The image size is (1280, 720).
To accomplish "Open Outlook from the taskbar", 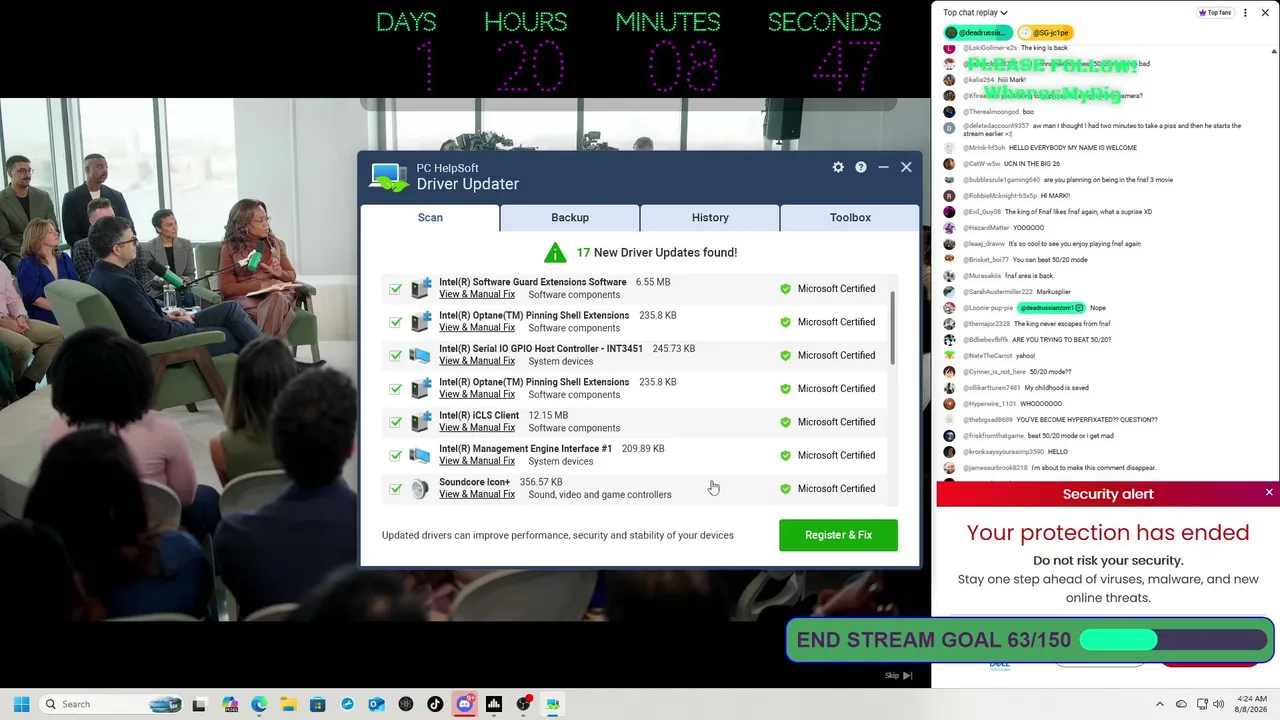I will point(376,704).
